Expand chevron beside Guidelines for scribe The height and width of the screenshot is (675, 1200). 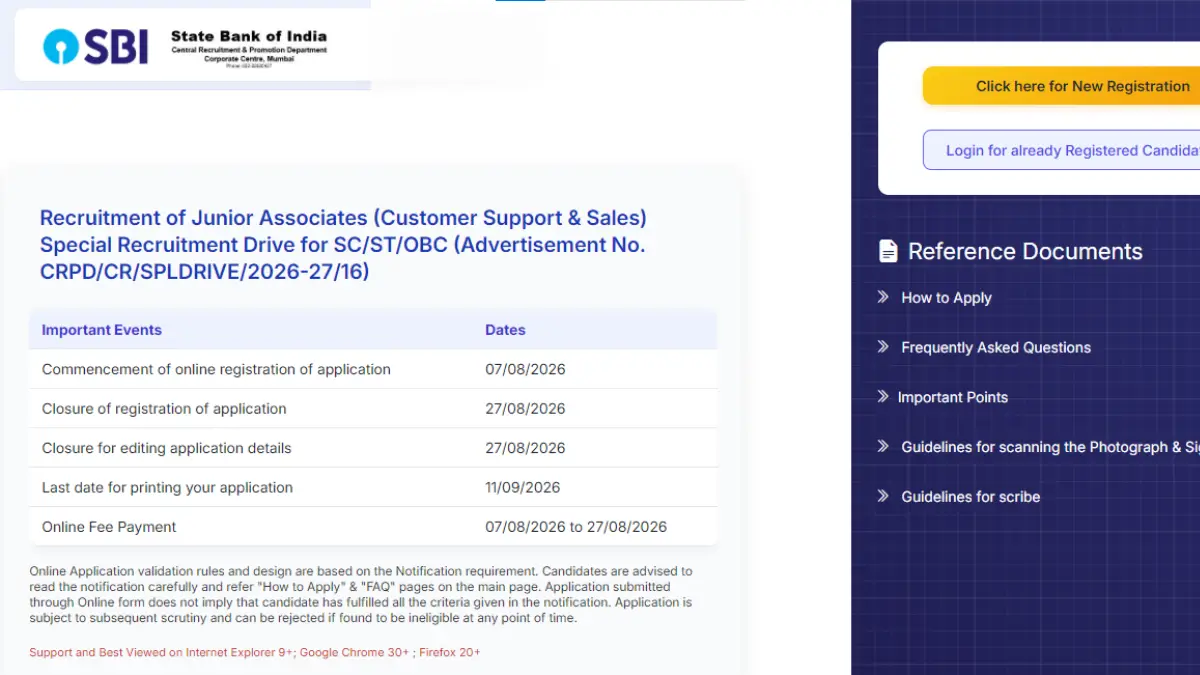click(x=883, y=496)
